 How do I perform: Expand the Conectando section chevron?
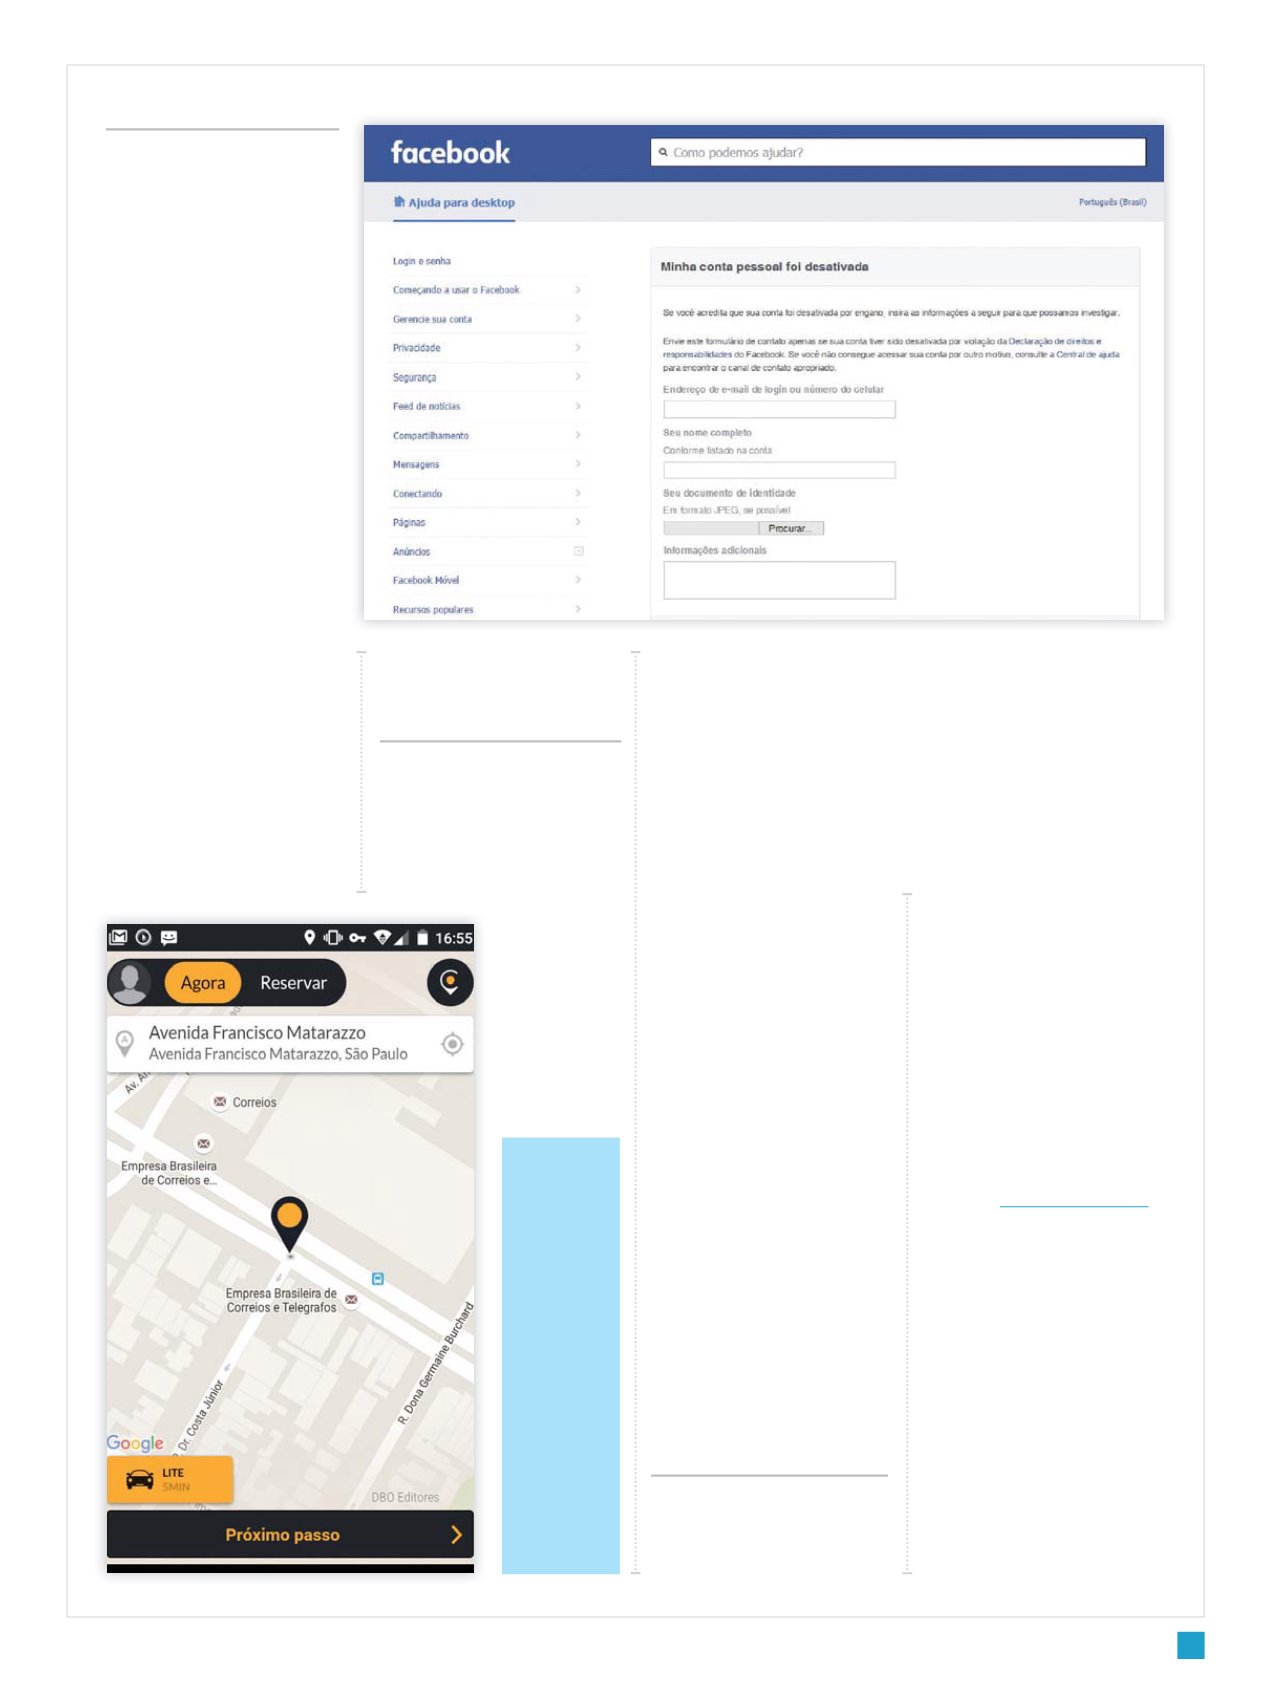[578, 493]
